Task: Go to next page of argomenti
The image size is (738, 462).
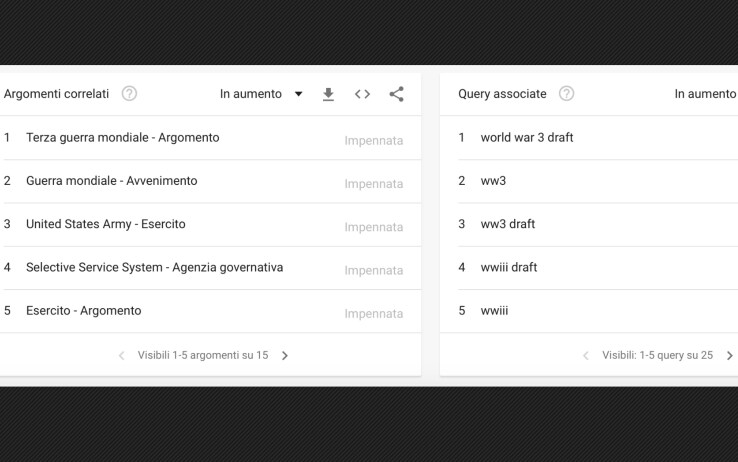Action: pyautogui.click(x=285, y=356)
